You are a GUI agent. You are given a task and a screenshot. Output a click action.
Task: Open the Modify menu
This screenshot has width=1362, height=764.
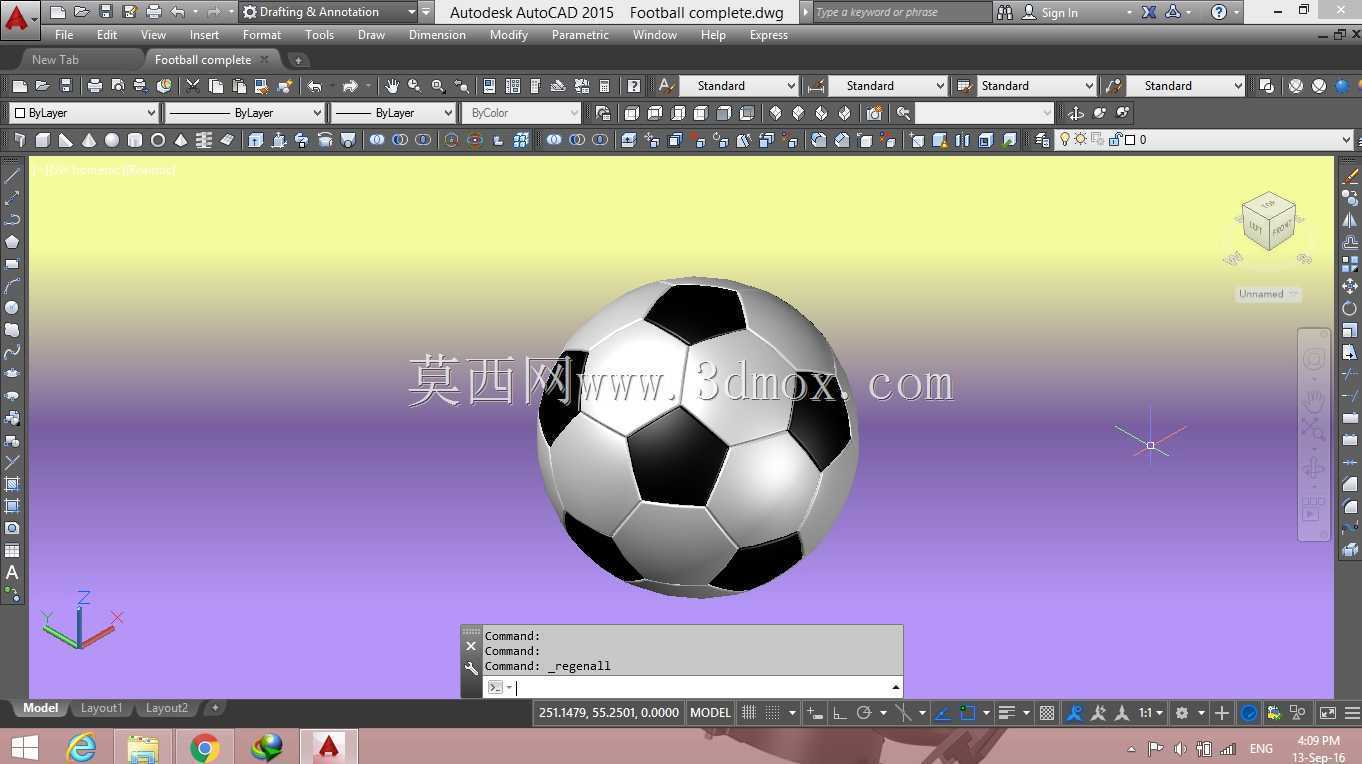[508, 35]
